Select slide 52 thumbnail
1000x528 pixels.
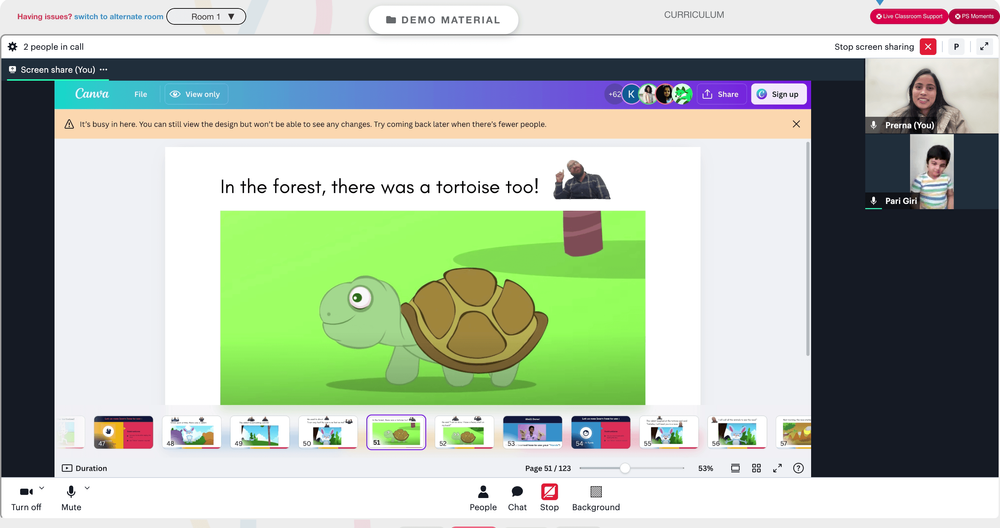tap(464, 432)
